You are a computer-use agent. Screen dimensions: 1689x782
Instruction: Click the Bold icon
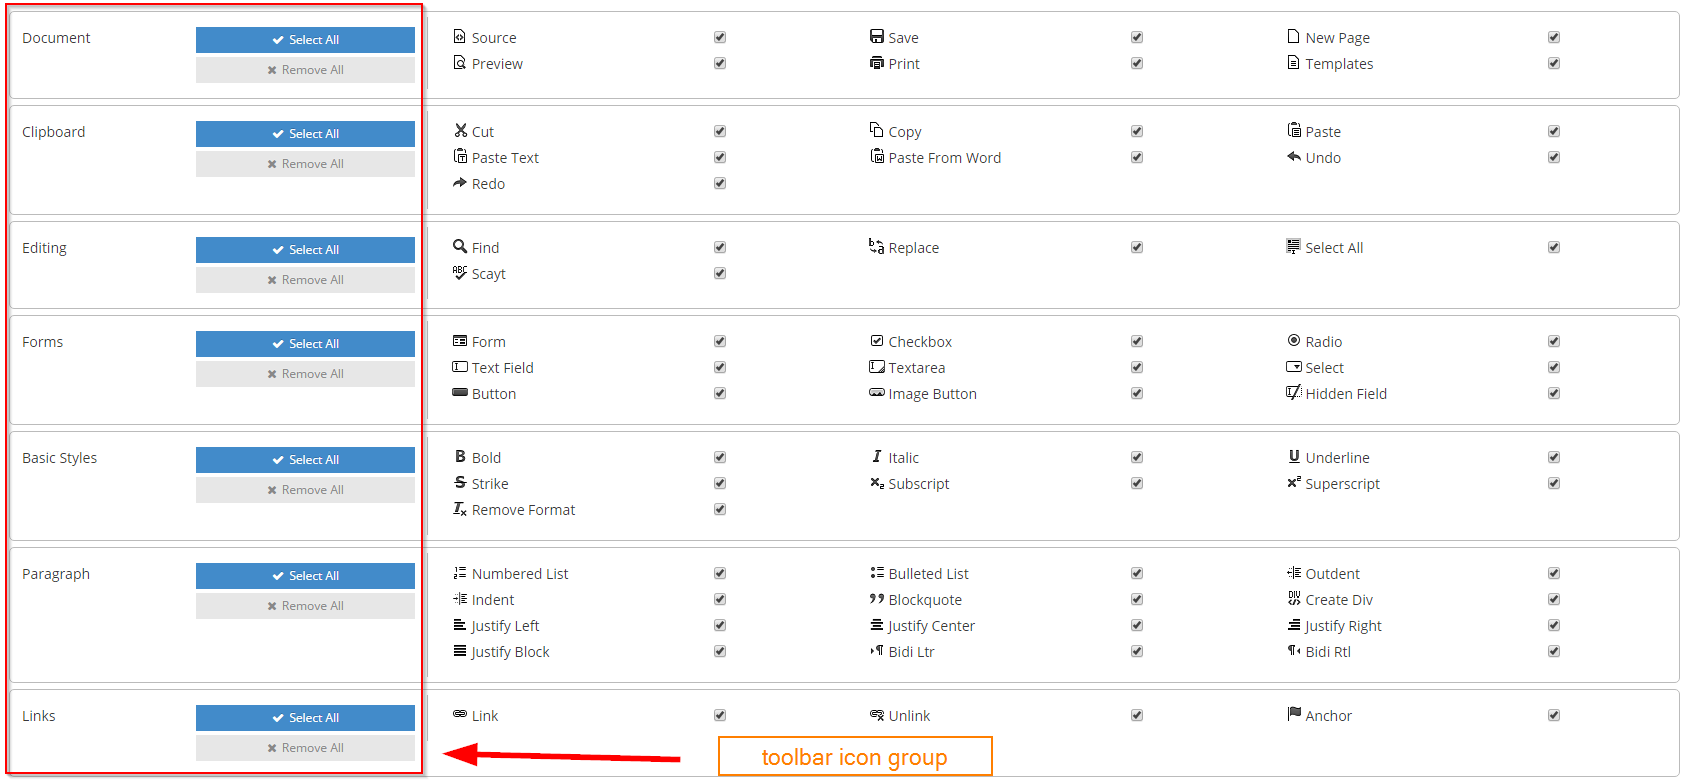coord(460,457)
